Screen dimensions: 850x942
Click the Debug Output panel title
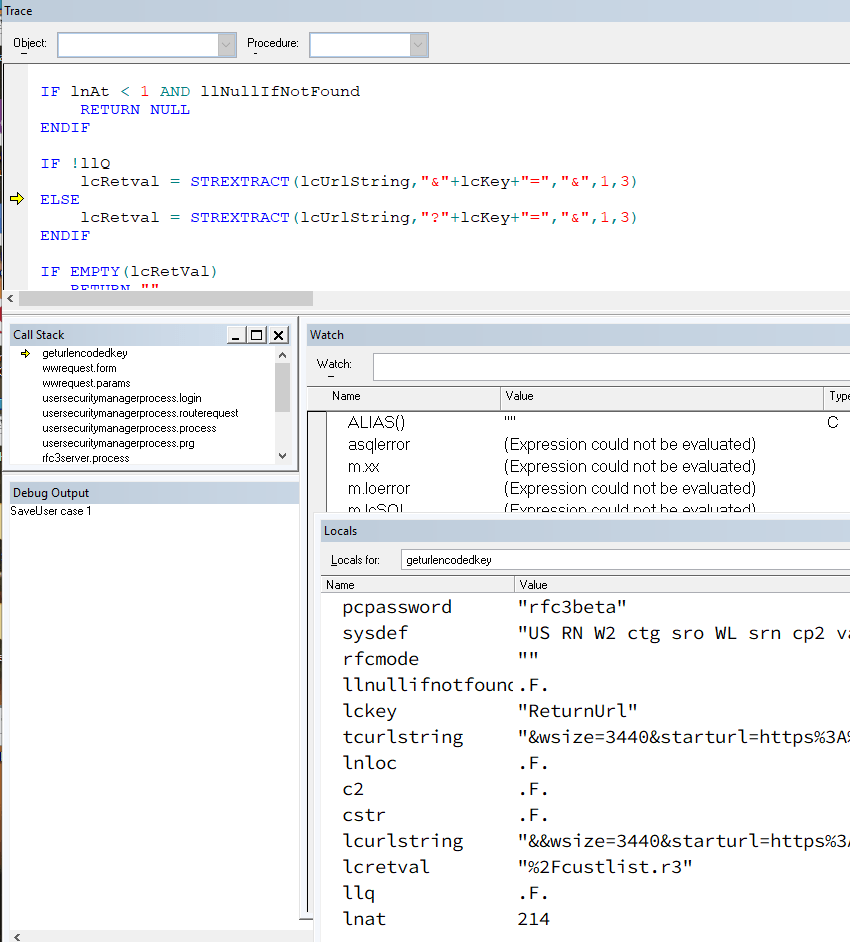pos(51,493)
